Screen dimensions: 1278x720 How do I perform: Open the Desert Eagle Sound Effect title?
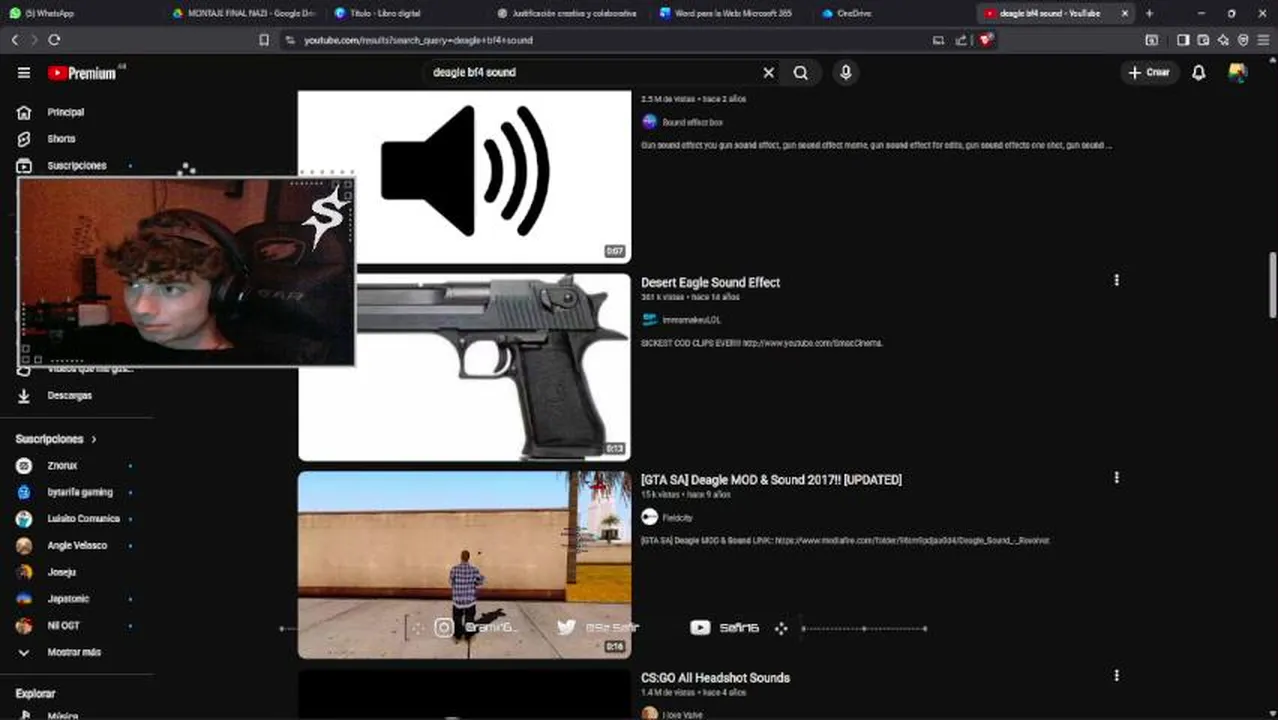(x=710, y=283)
